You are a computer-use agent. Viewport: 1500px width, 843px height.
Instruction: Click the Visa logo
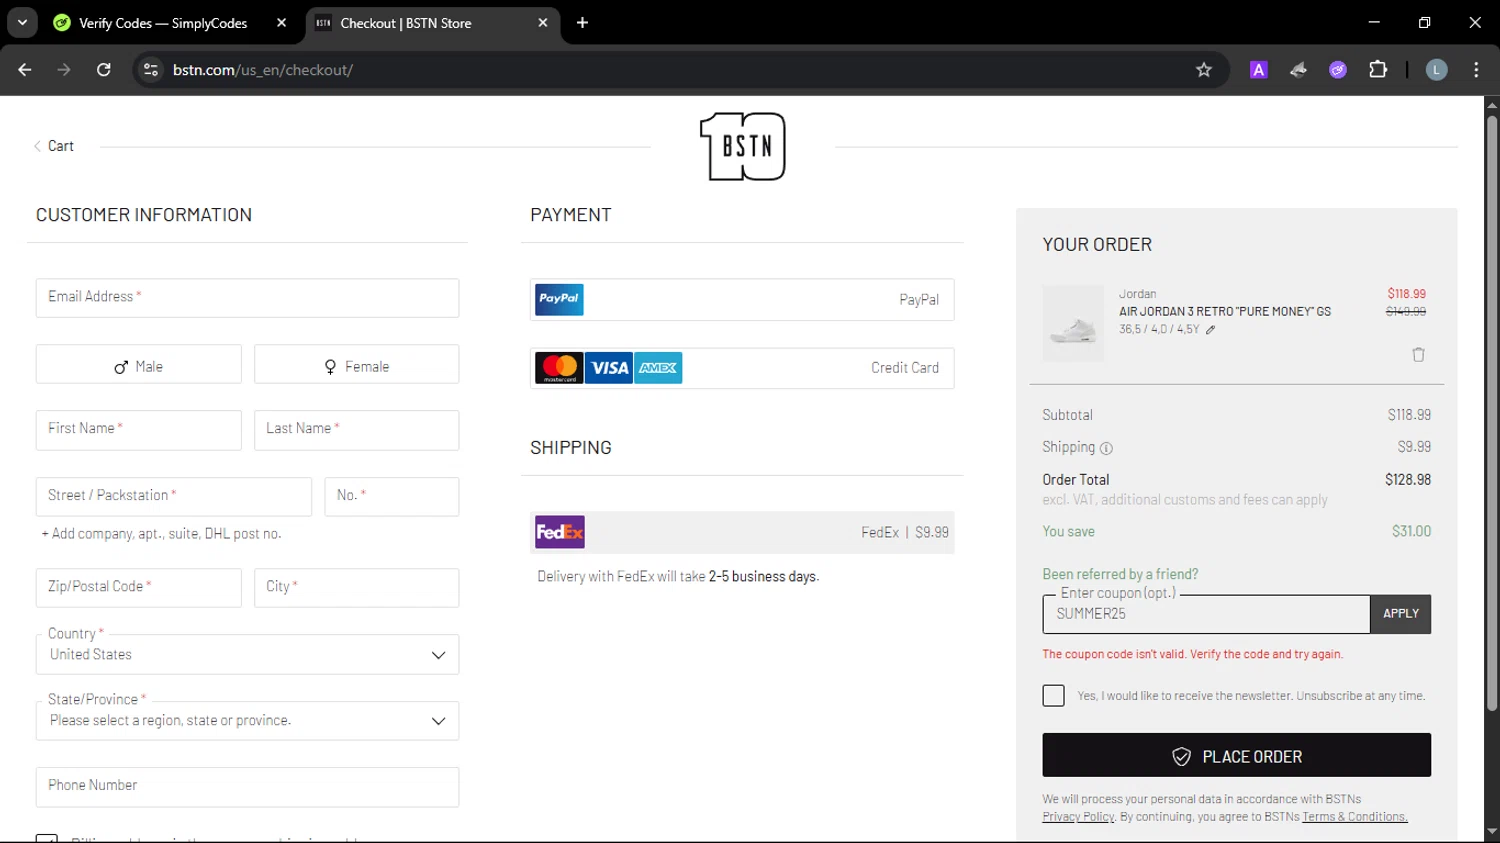click(609, 368)
